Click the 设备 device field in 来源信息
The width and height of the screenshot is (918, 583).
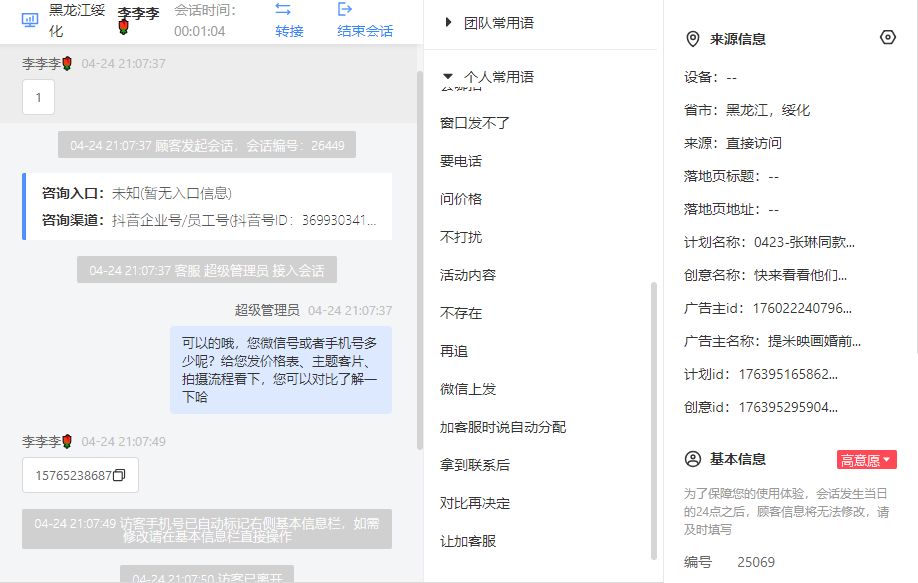point(710,77)
